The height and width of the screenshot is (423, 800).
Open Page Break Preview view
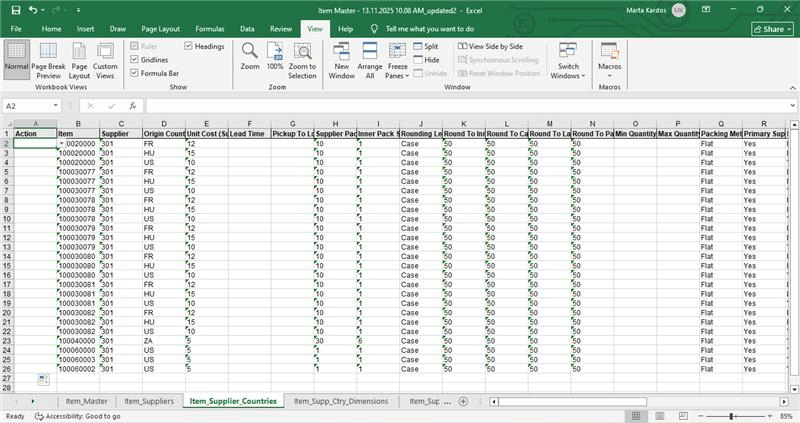(x=48, y=61)
